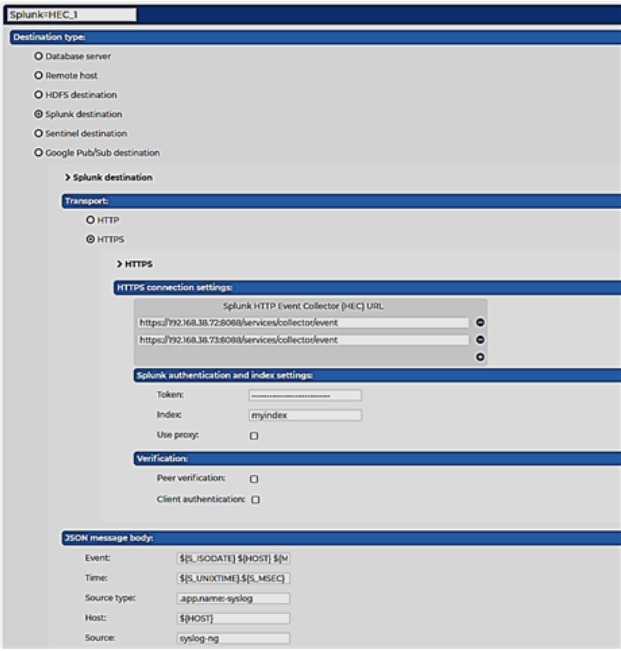
Task: Edit the second HEC URL field ending .73
Action: pos(303,340)
